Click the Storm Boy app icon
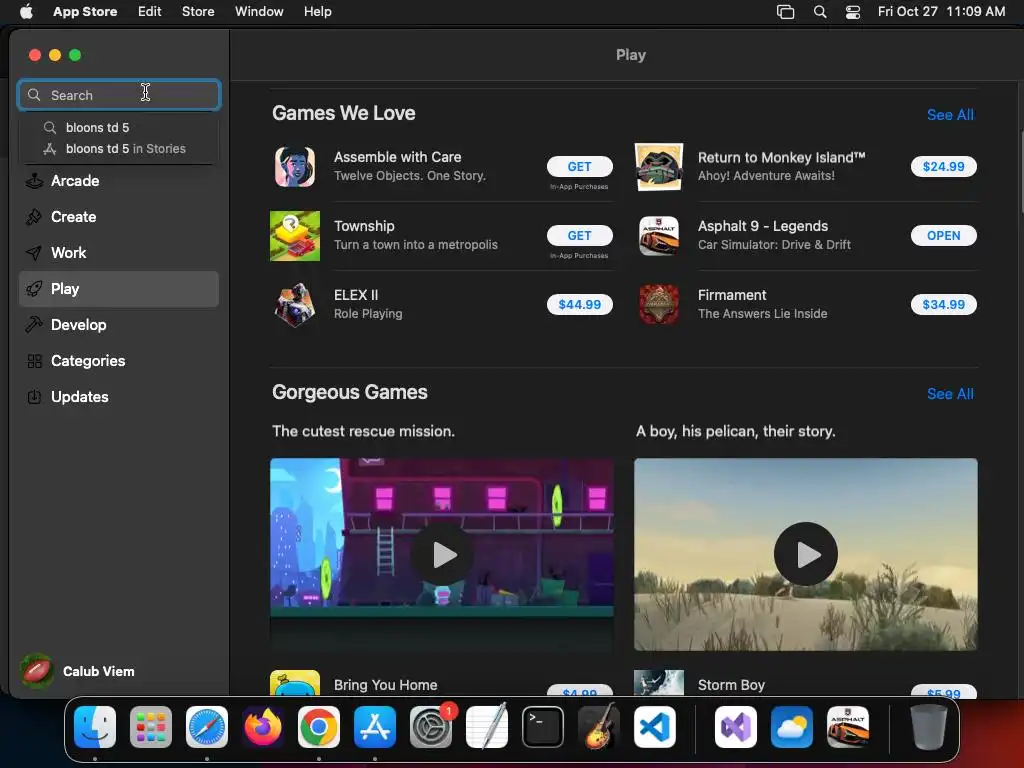1024x768 pixels. [658, 682]
